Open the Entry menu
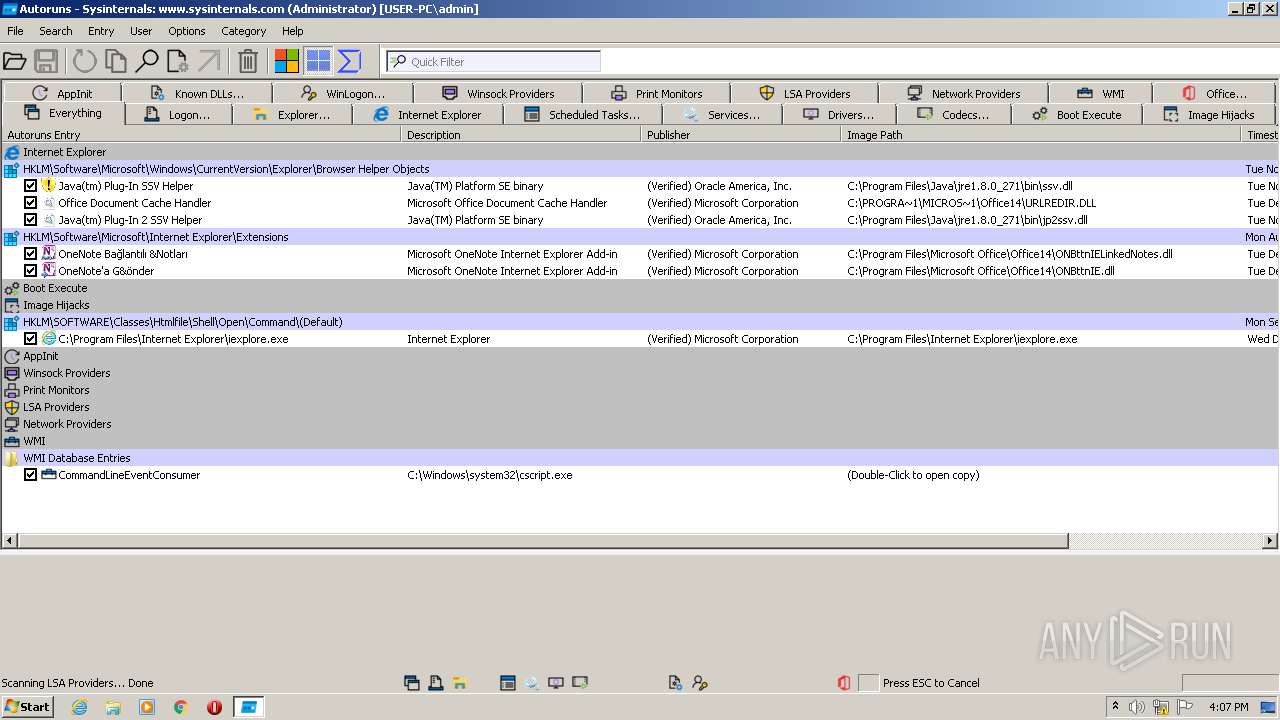The image size is (1280, 720). pyautogui.click(x=101, y=31)
